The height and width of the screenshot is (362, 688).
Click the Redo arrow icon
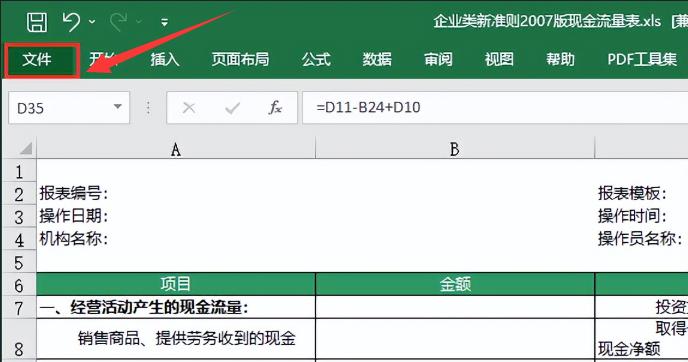click(x=118, y=22)
